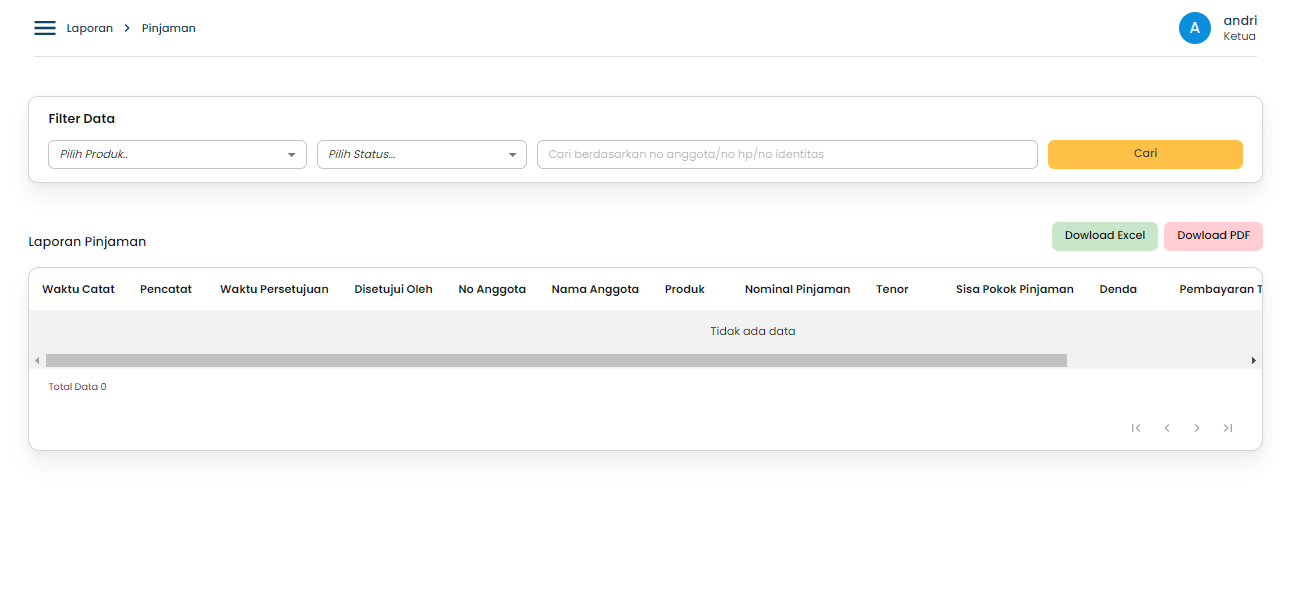This screenshot has height=599, width=1303.
Task: Download the report as PDF
Action: pos(1213,236)
